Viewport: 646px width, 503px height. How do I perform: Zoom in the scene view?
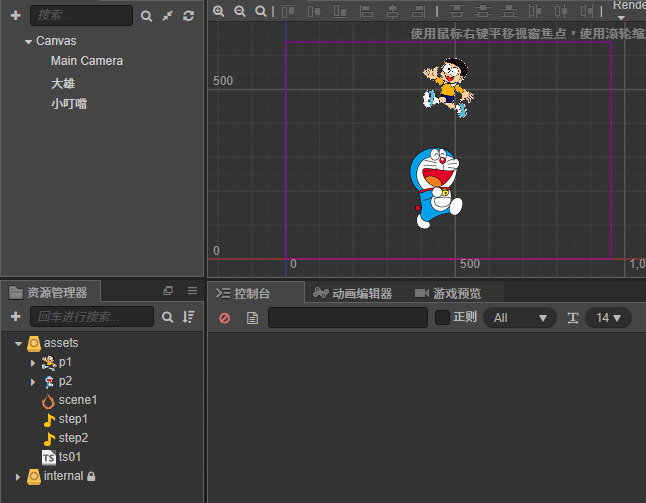[x=219, y=11]
